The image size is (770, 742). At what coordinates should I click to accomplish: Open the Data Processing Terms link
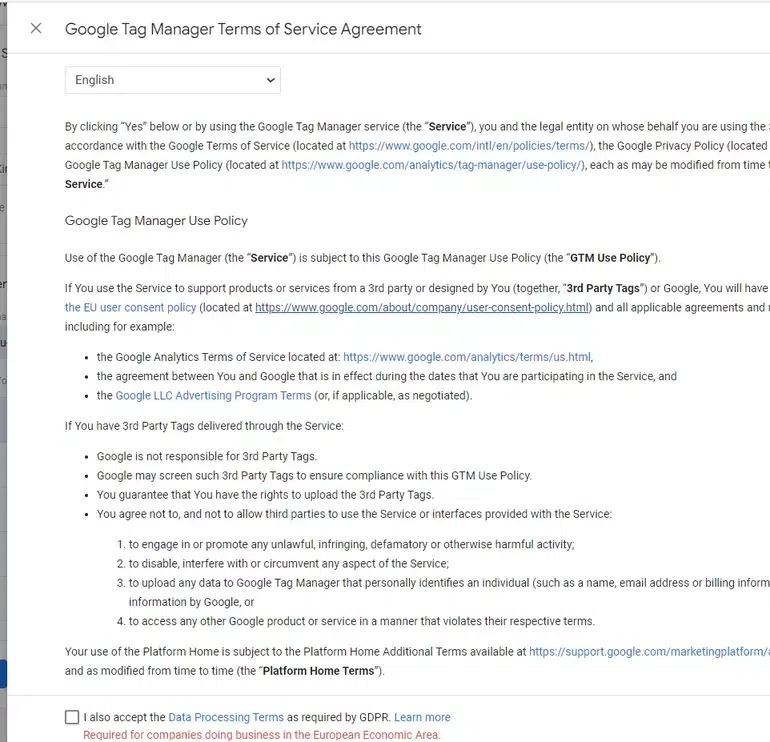pyautogui.click(x=226, y=717)
